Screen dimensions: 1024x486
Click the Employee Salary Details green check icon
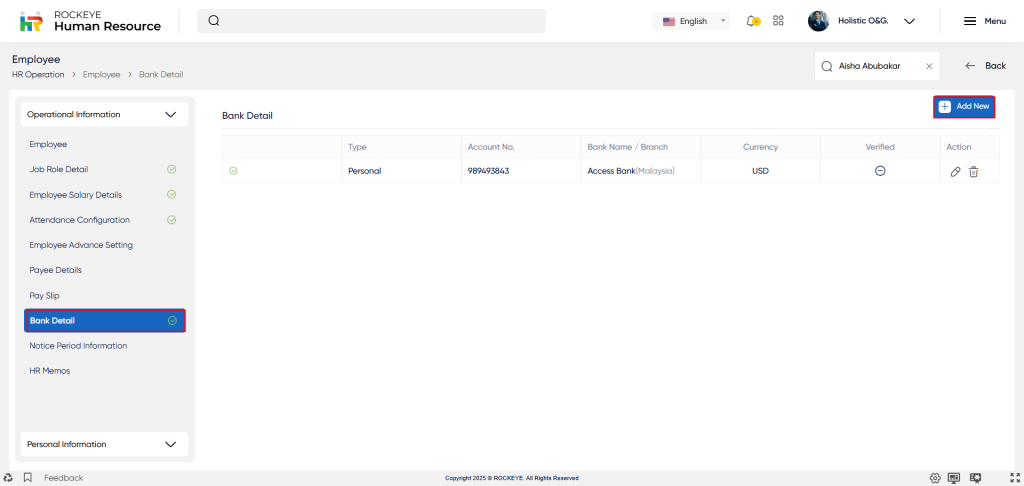172,195
